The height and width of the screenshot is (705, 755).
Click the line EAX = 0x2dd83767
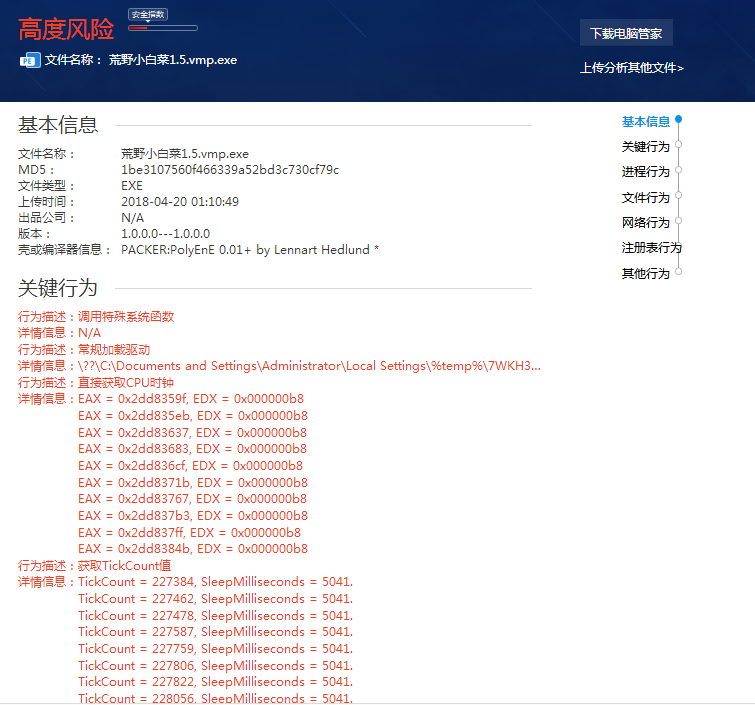click(192, 499)
